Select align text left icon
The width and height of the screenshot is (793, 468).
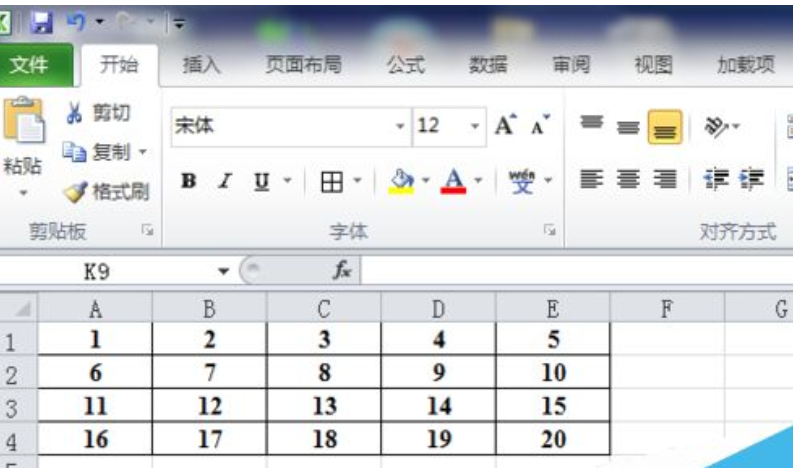pyautogui.click(x=592, y=179)
